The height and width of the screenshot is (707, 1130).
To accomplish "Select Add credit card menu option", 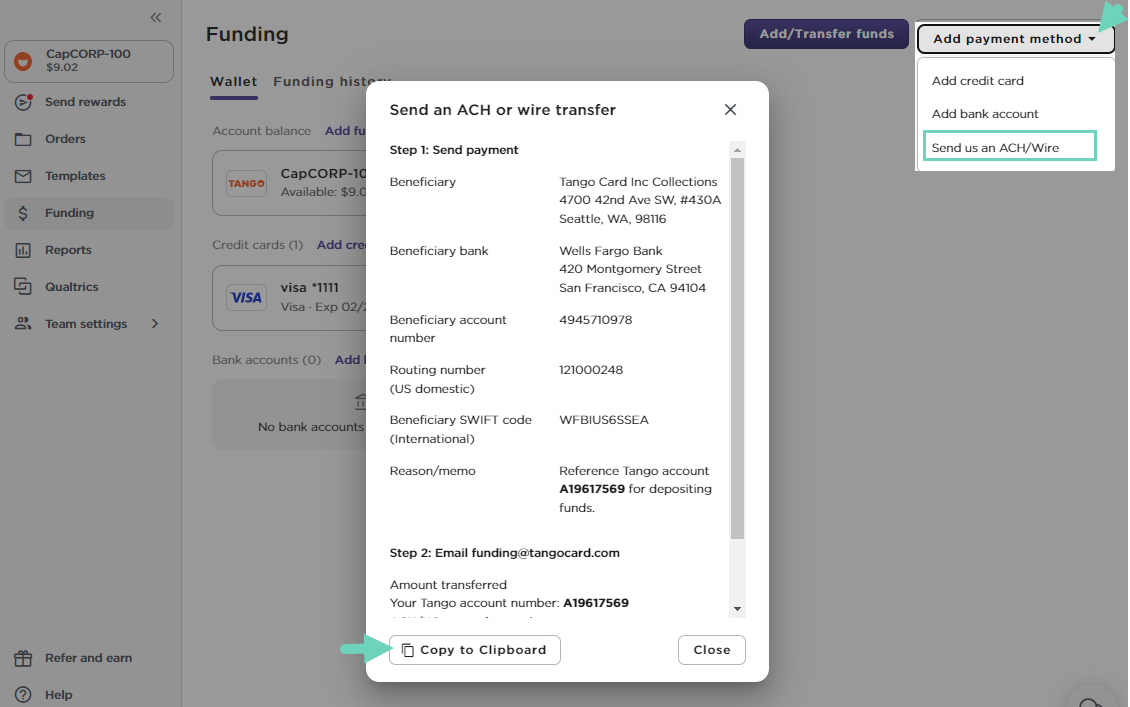I will tap(977, 81).
